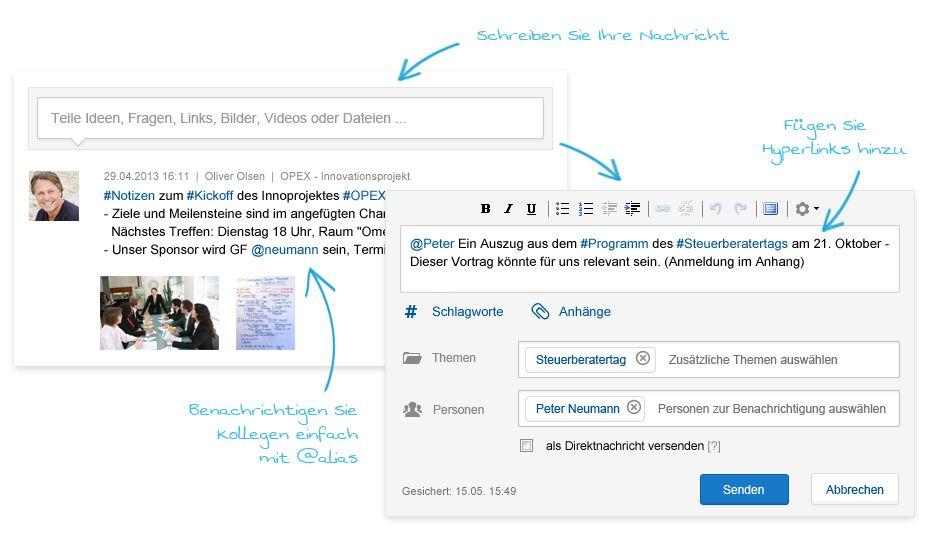
Task: Insert a numbered list
Action: tap(586, 209)
